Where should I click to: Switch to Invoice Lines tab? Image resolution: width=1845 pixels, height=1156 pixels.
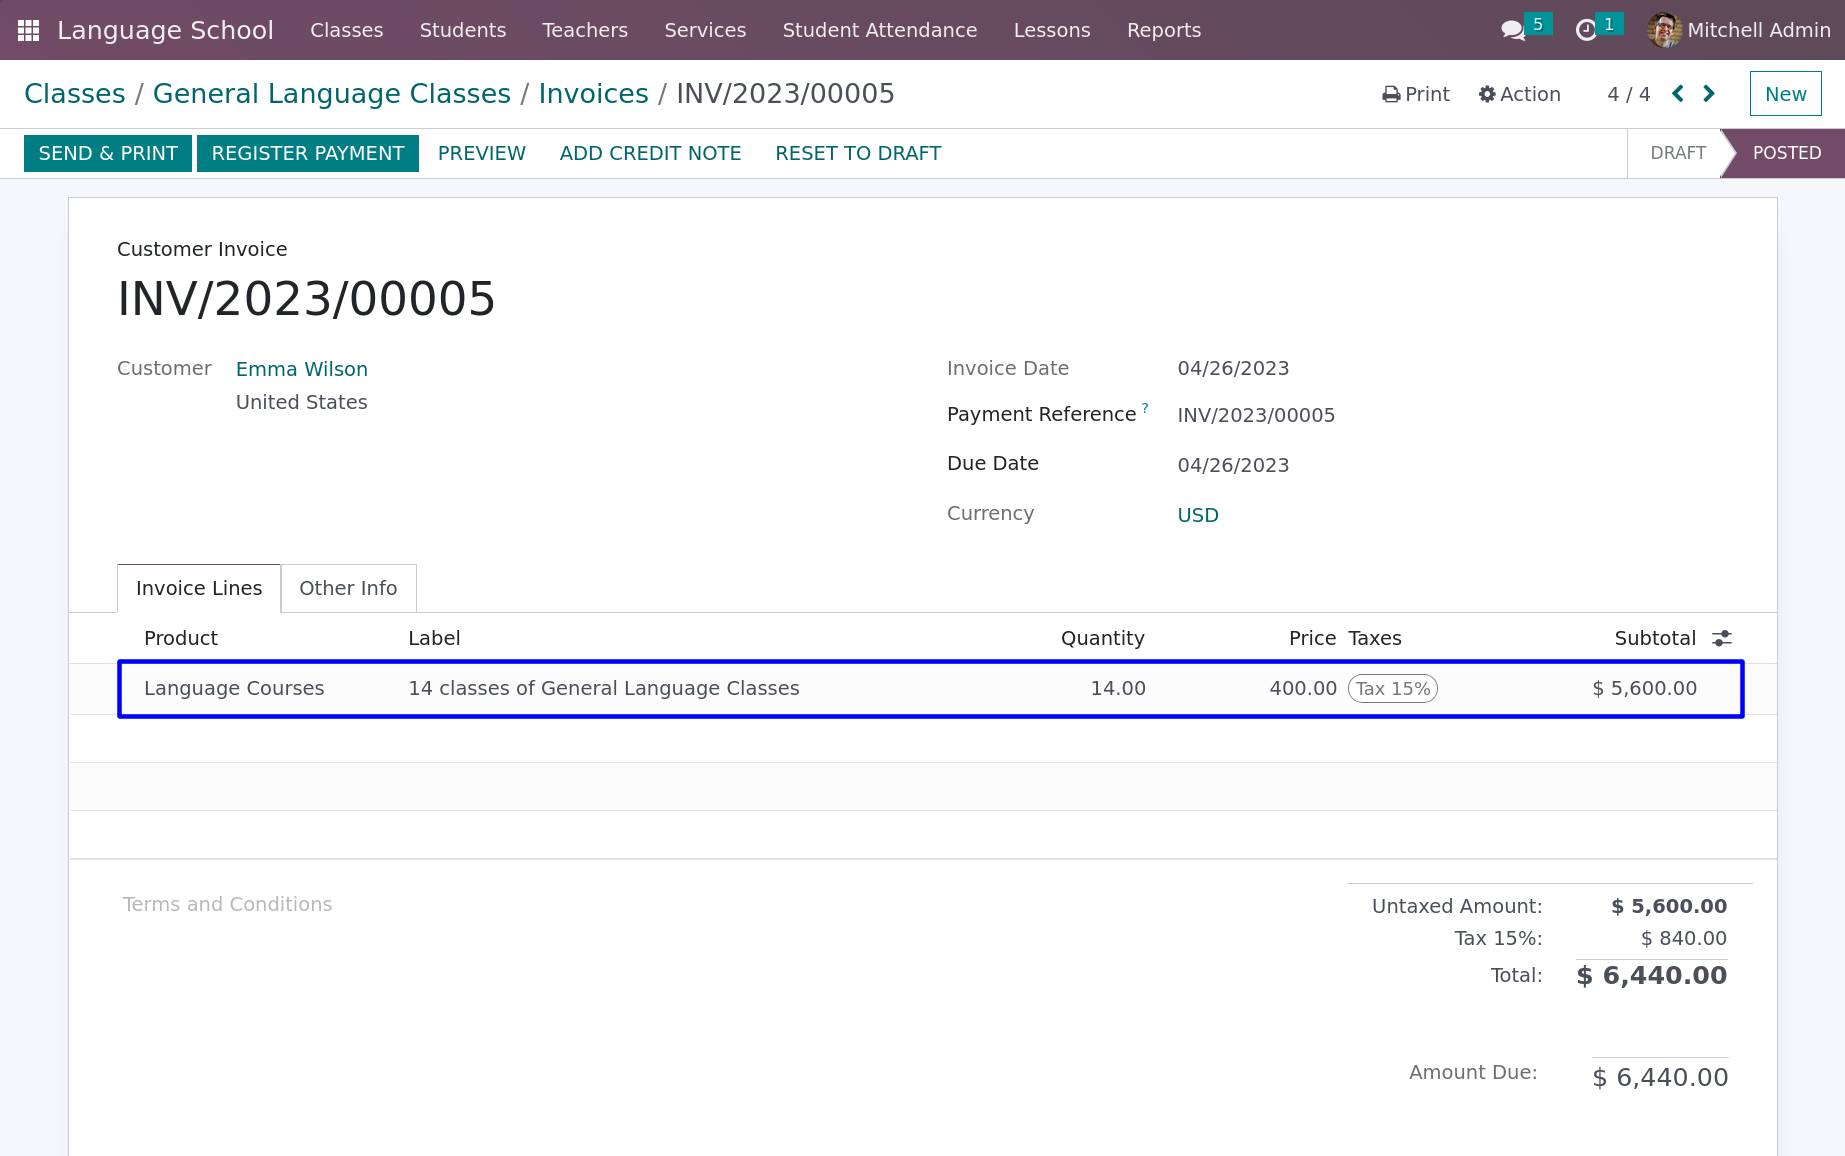pos(199,588)
